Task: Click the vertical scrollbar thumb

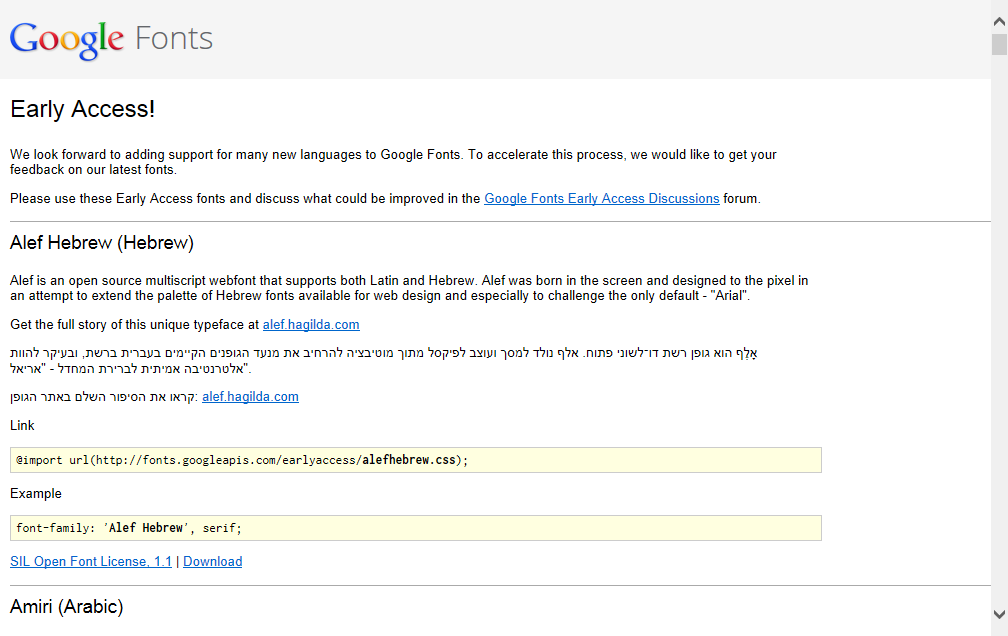Action: pyautogui.click(x=999, y=44)
